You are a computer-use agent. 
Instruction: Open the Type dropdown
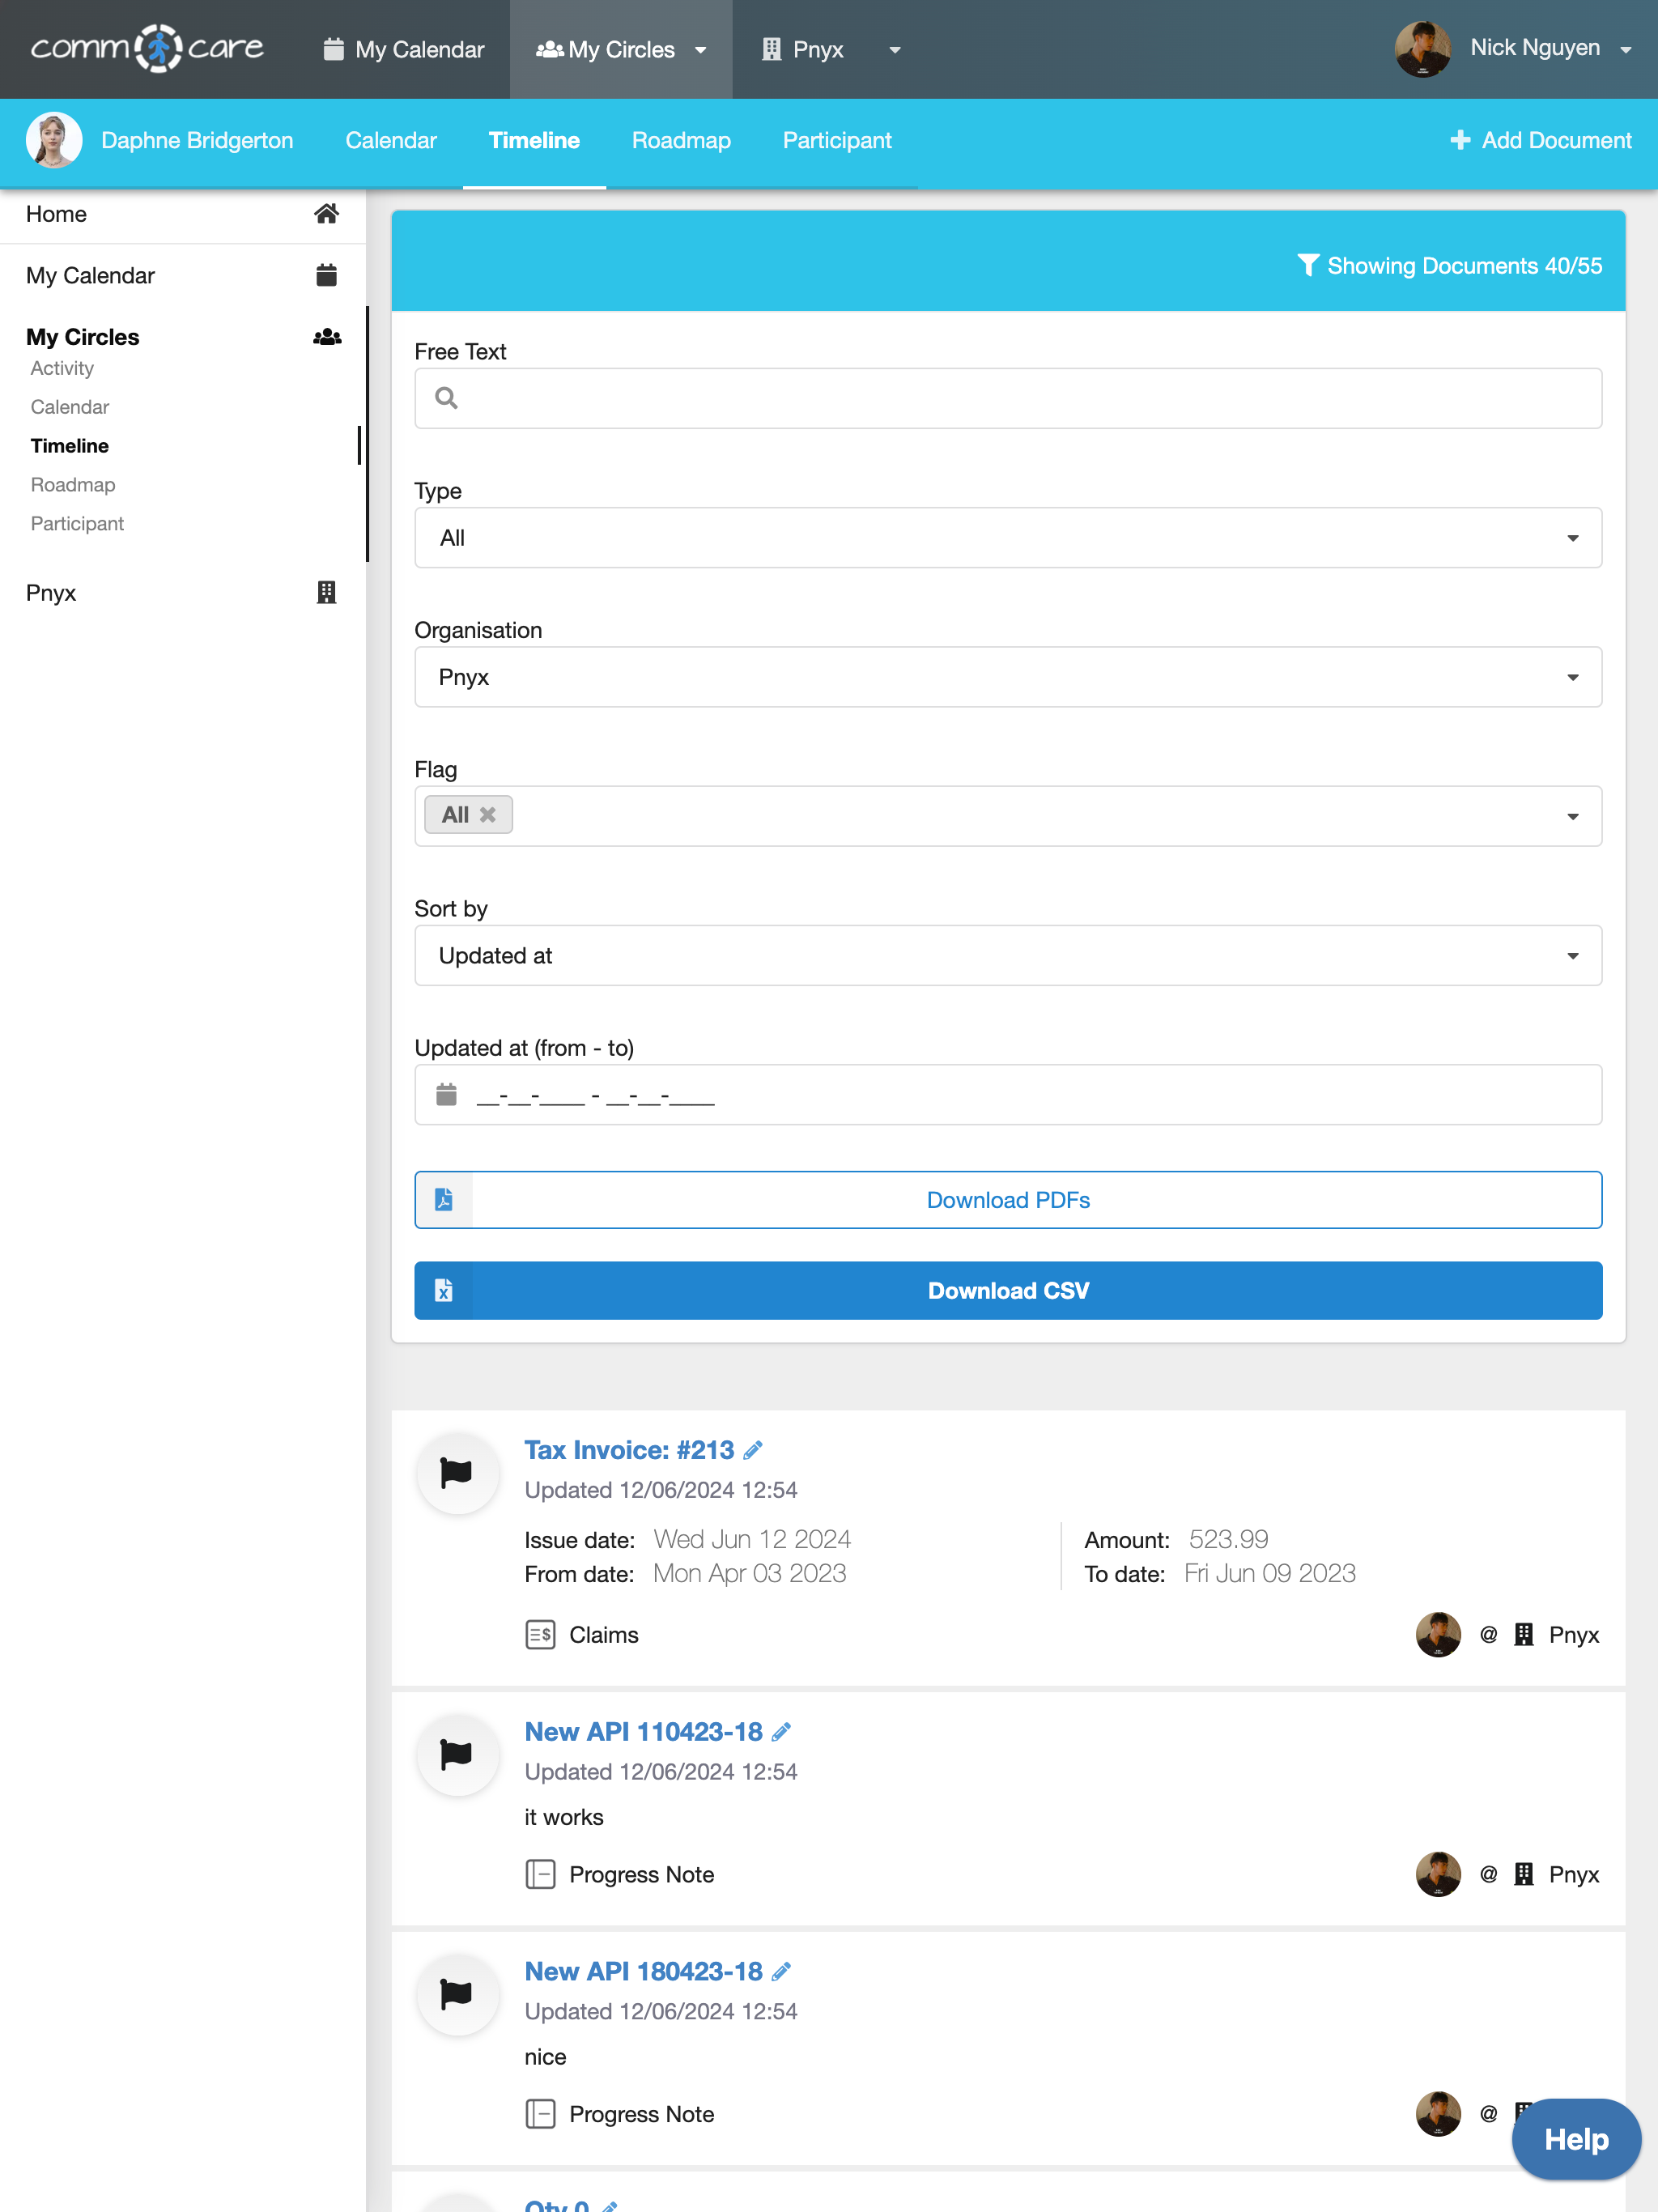(x=1008, y=538)
